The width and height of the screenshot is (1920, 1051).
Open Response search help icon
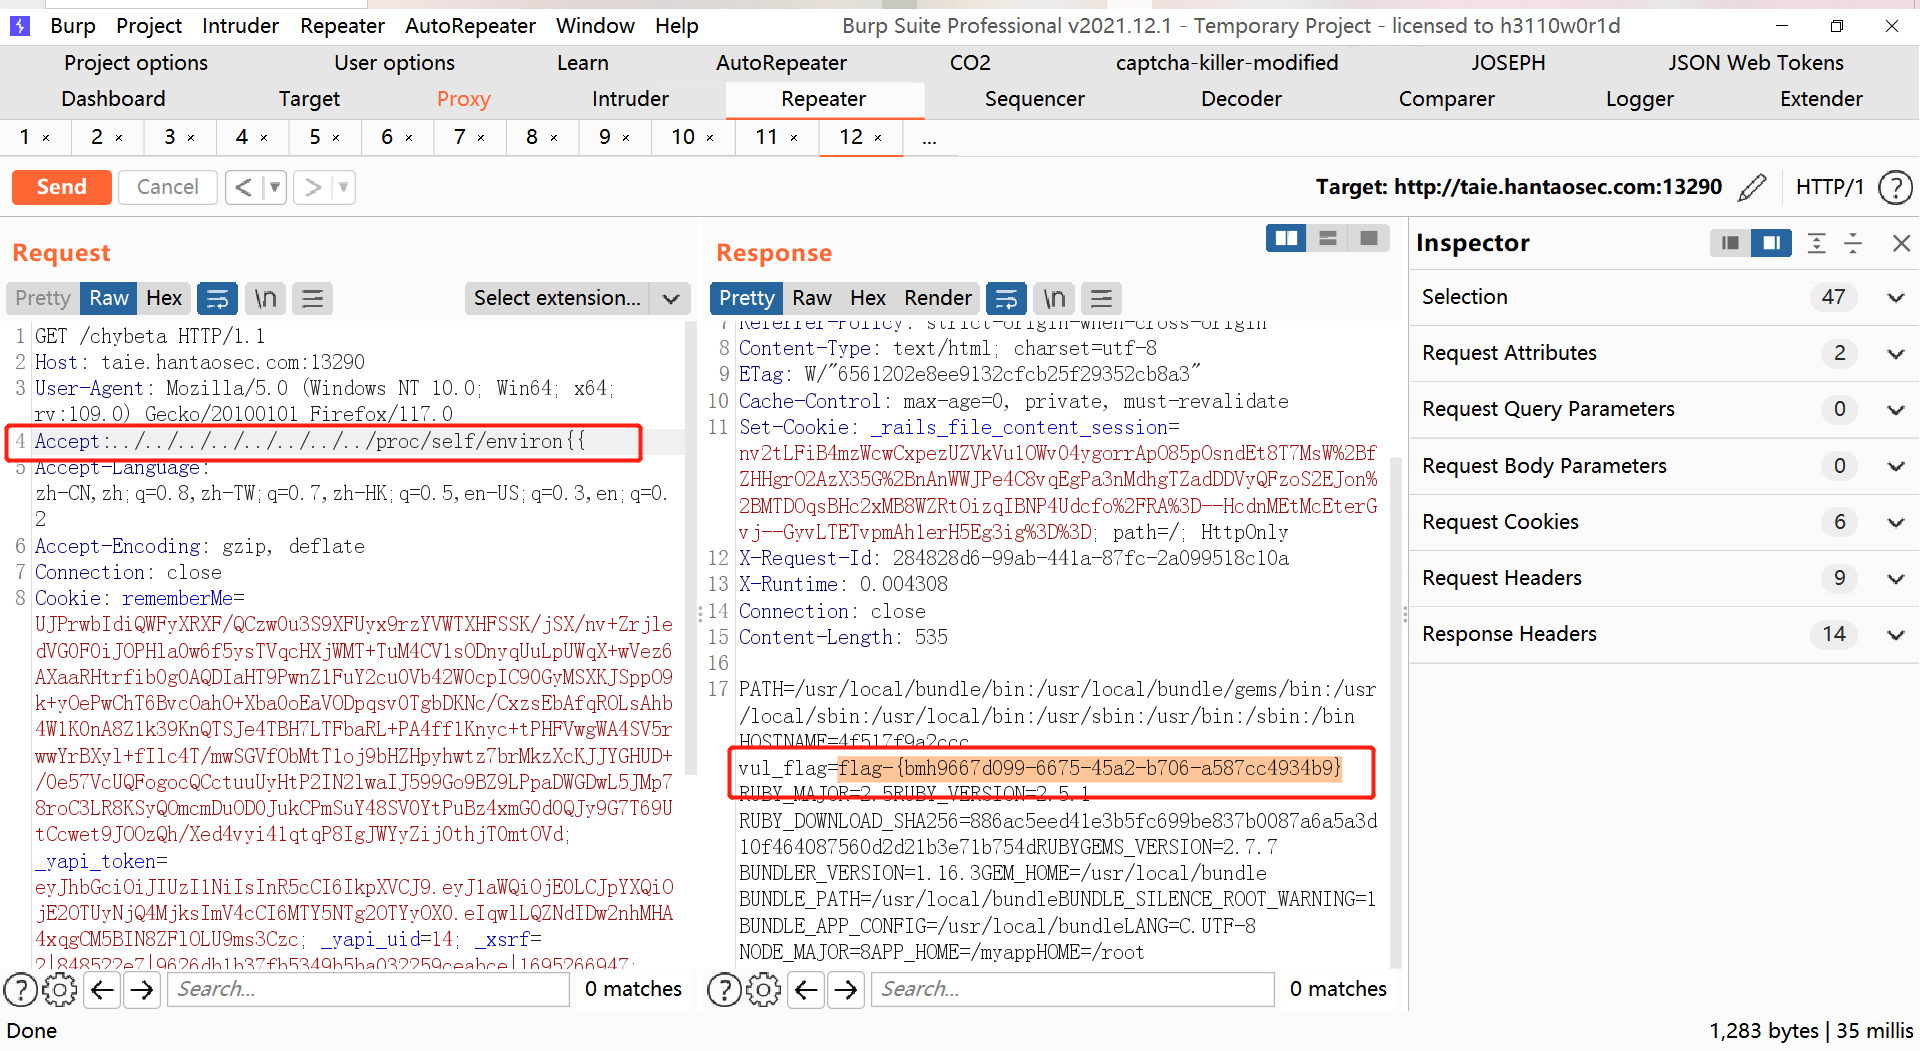click(x=724, y=990)
